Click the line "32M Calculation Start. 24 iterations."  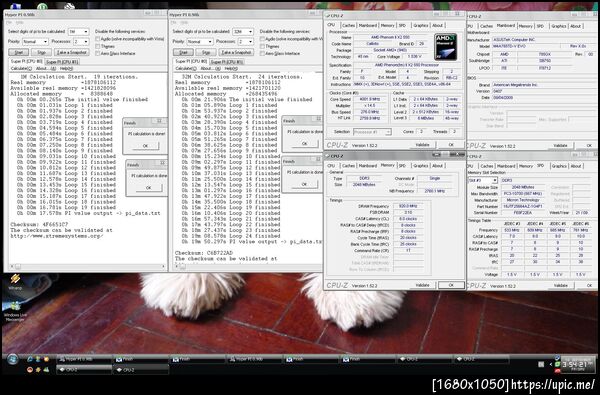(242, 77)
